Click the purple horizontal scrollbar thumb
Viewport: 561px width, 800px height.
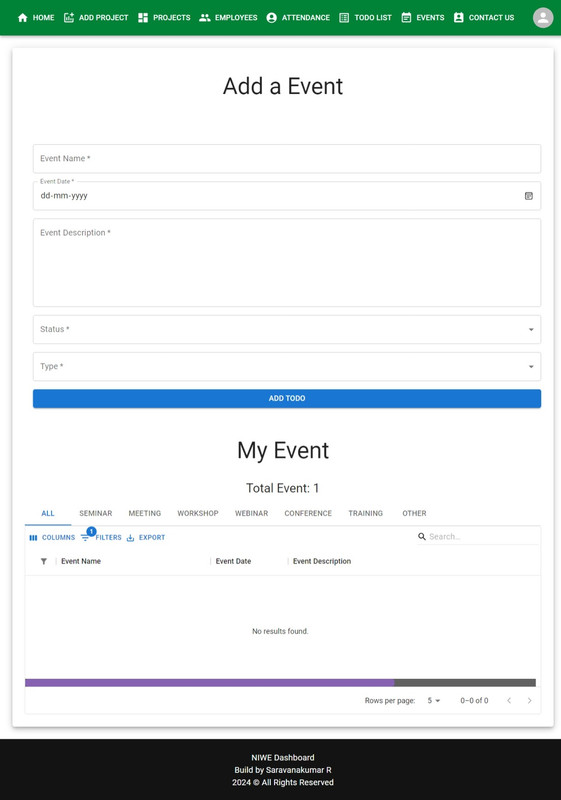tap(210, 683)
